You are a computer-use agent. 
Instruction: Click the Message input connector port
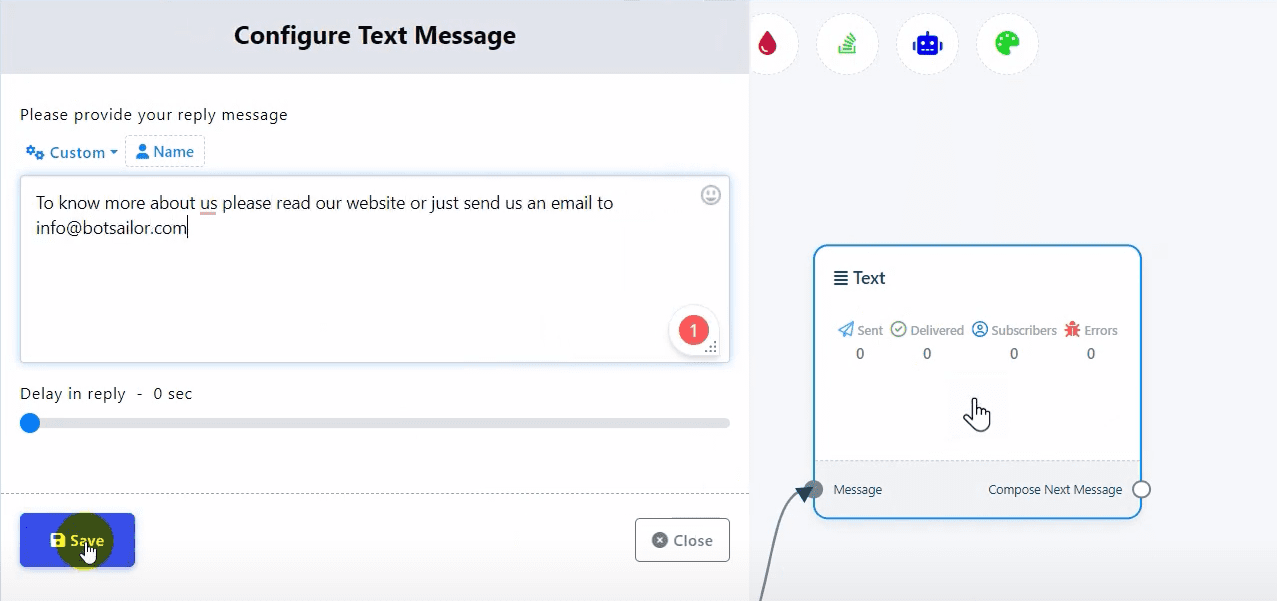click(x=815, y=489)
